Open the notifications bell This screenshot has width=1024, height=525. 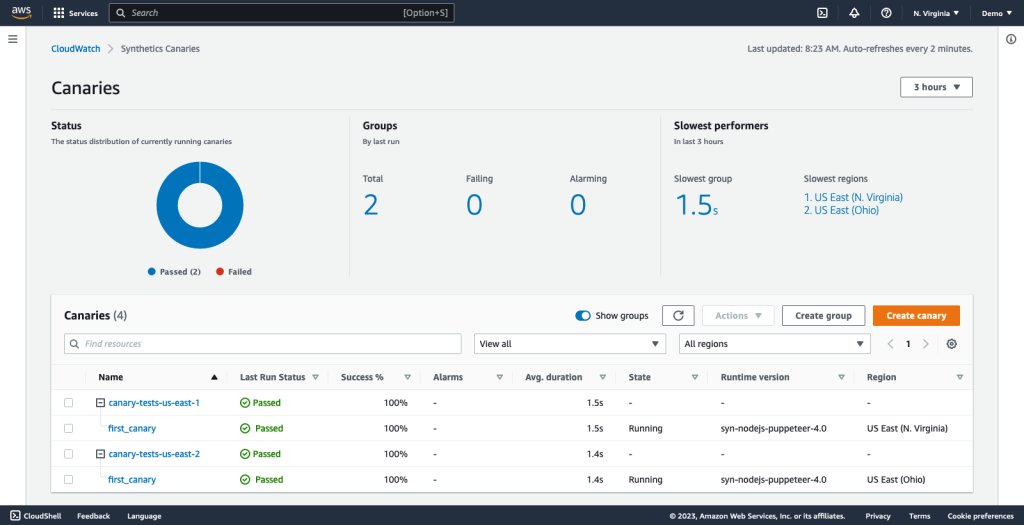854,13
